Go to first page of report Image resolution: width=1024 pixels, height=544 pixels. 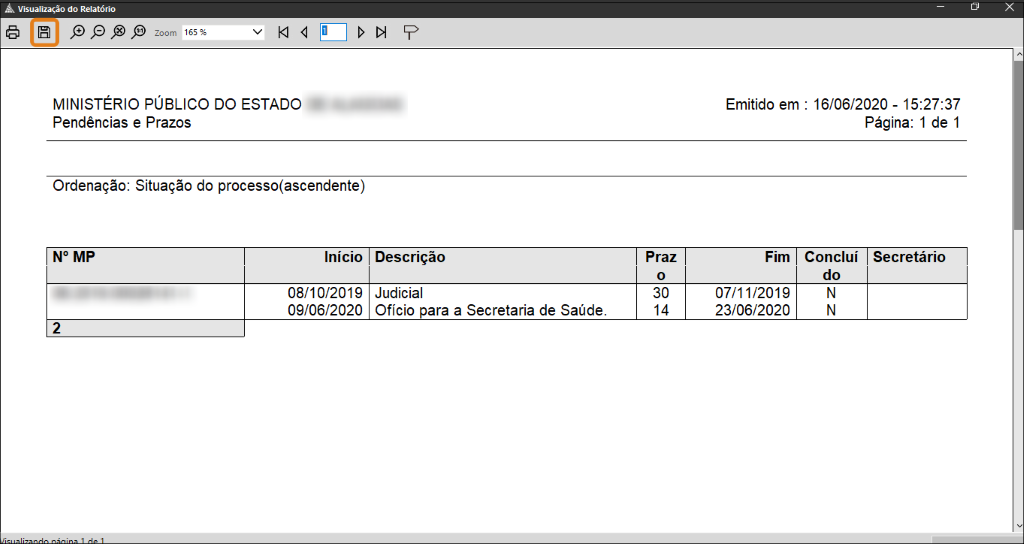click(283, 32)
